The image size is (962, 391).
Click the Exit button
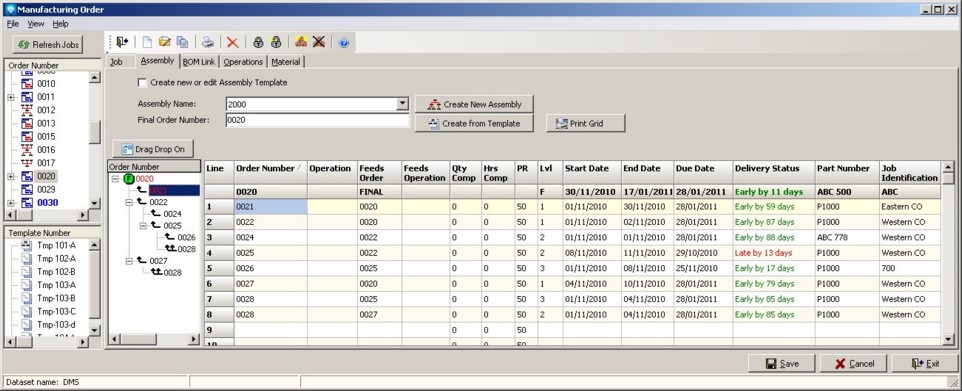click(925, 363)
